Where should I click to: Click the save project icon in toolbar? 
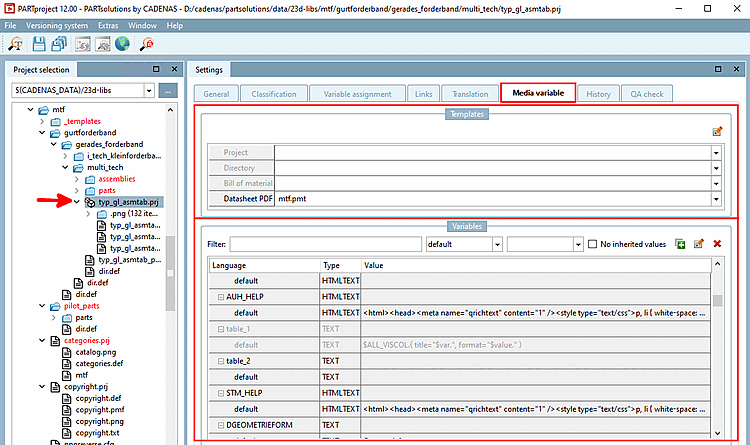pyautogui.click(x=39, y=44)
